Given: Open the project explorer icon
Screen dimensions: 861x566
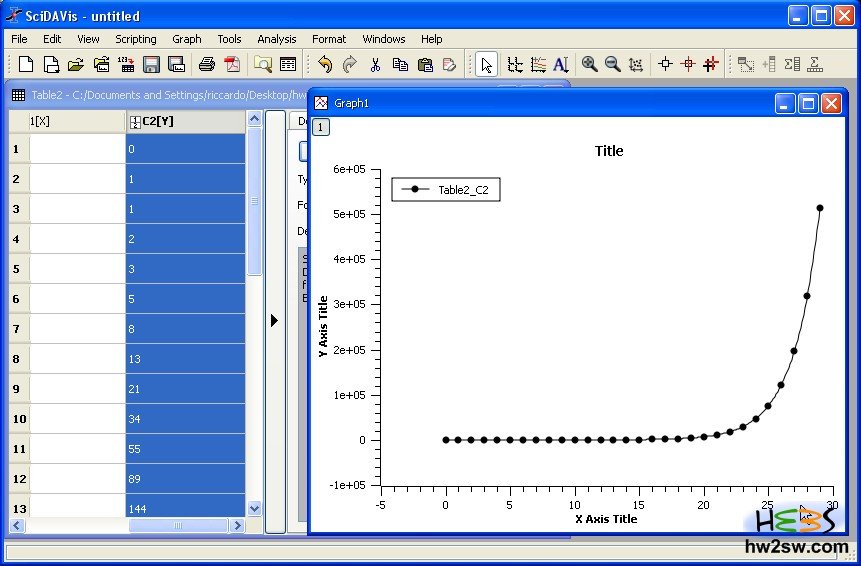Looking at the screenshot, I should 262,65.
